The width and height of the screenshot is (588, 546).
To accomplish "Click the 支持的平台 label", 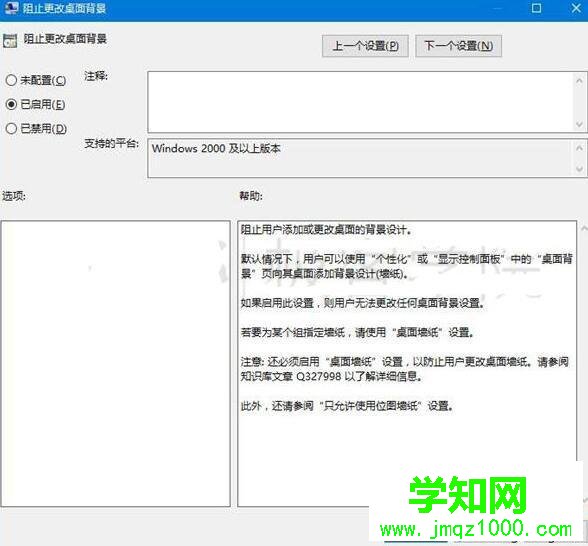I will click(x=111, y=143).
